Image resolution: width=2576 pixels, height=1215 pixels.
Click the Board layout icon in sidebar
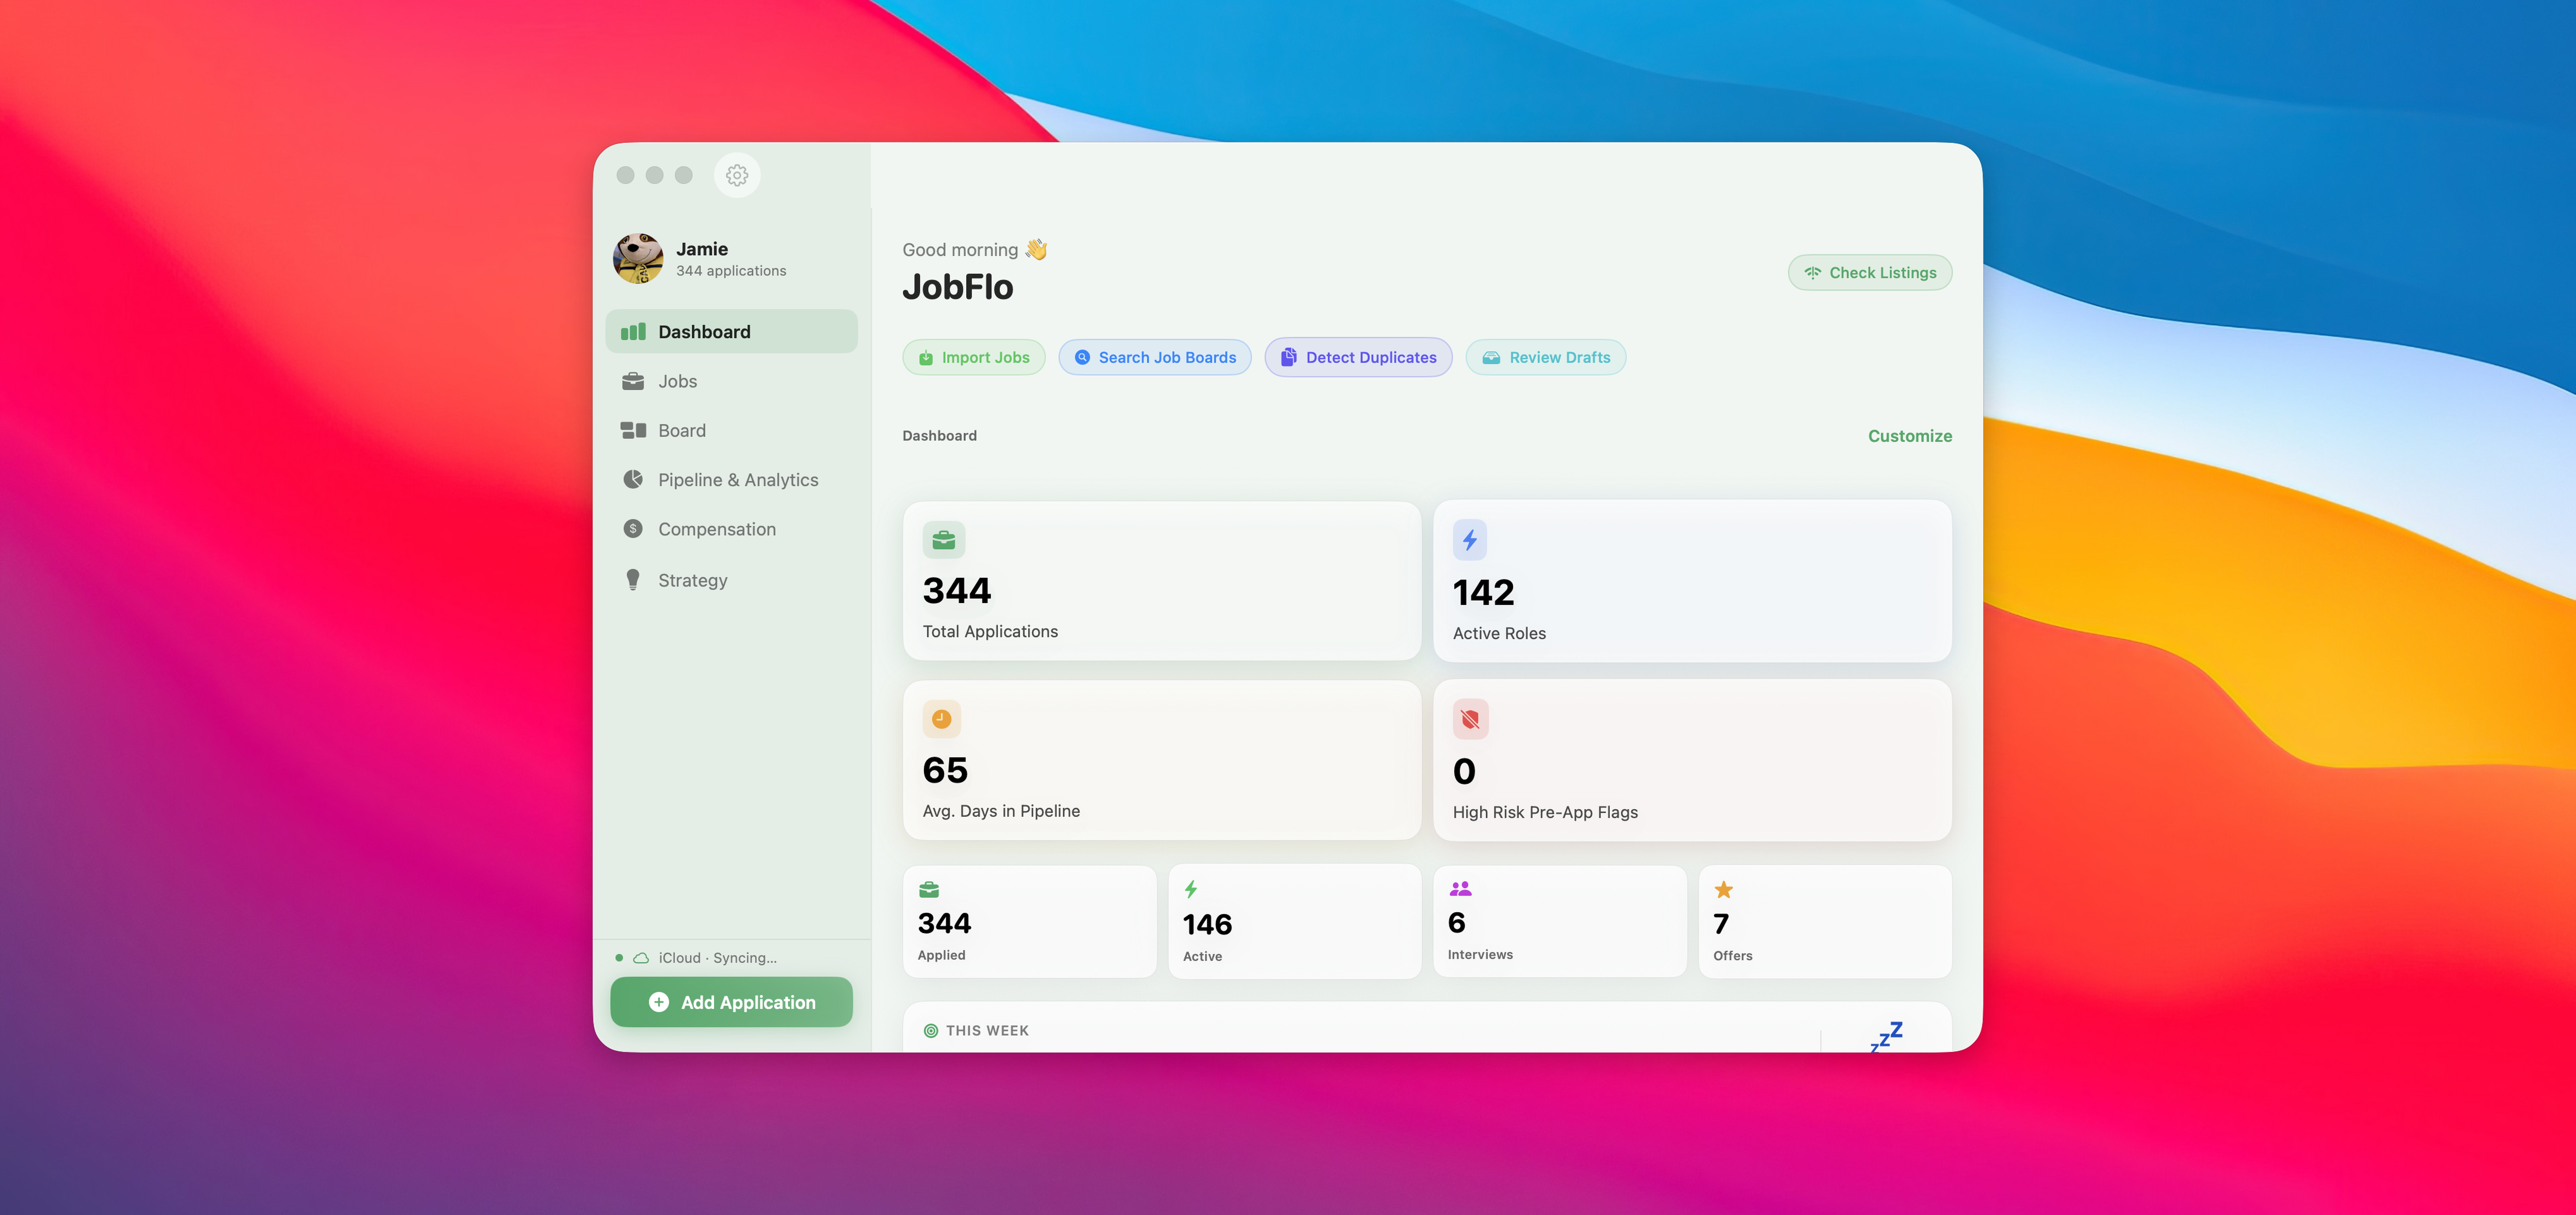click(x=633, y=430)
